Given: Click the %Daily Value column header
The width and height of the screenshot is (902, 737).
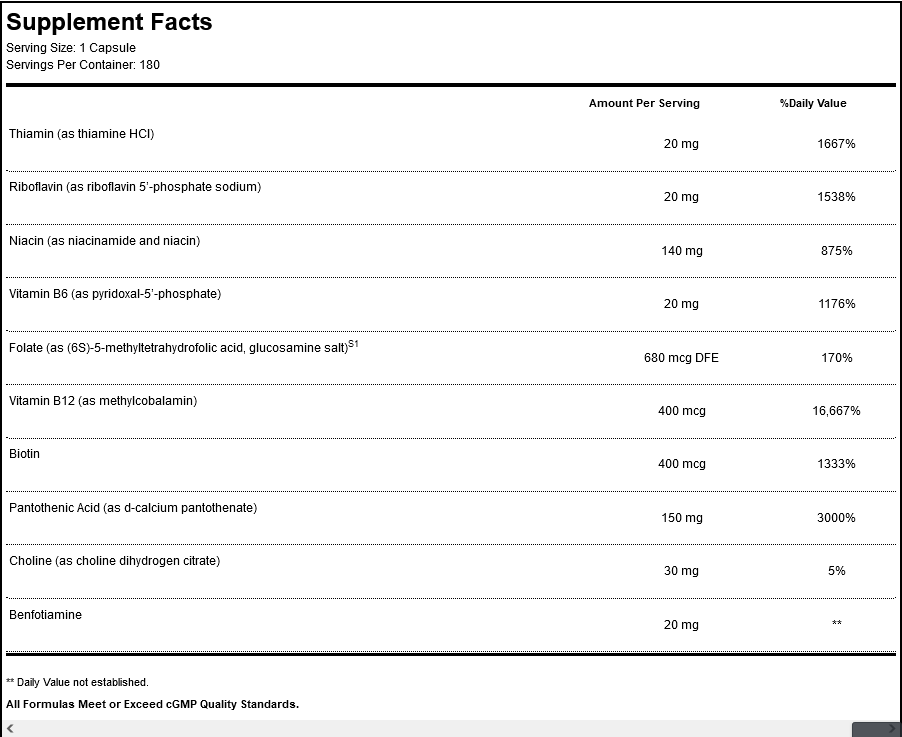Looking at the screenshot, I should tap(813, 103).
